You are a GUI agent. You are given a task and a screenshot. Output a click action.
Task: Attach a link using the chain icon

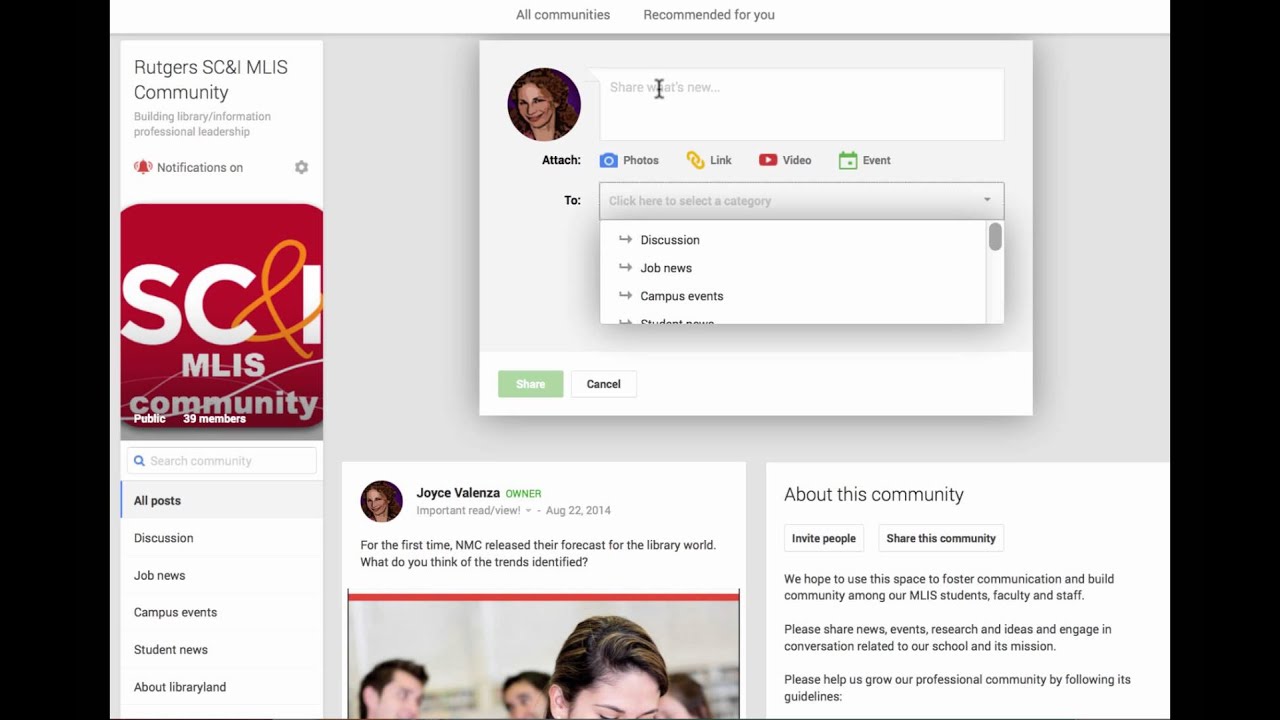[695, 160]
